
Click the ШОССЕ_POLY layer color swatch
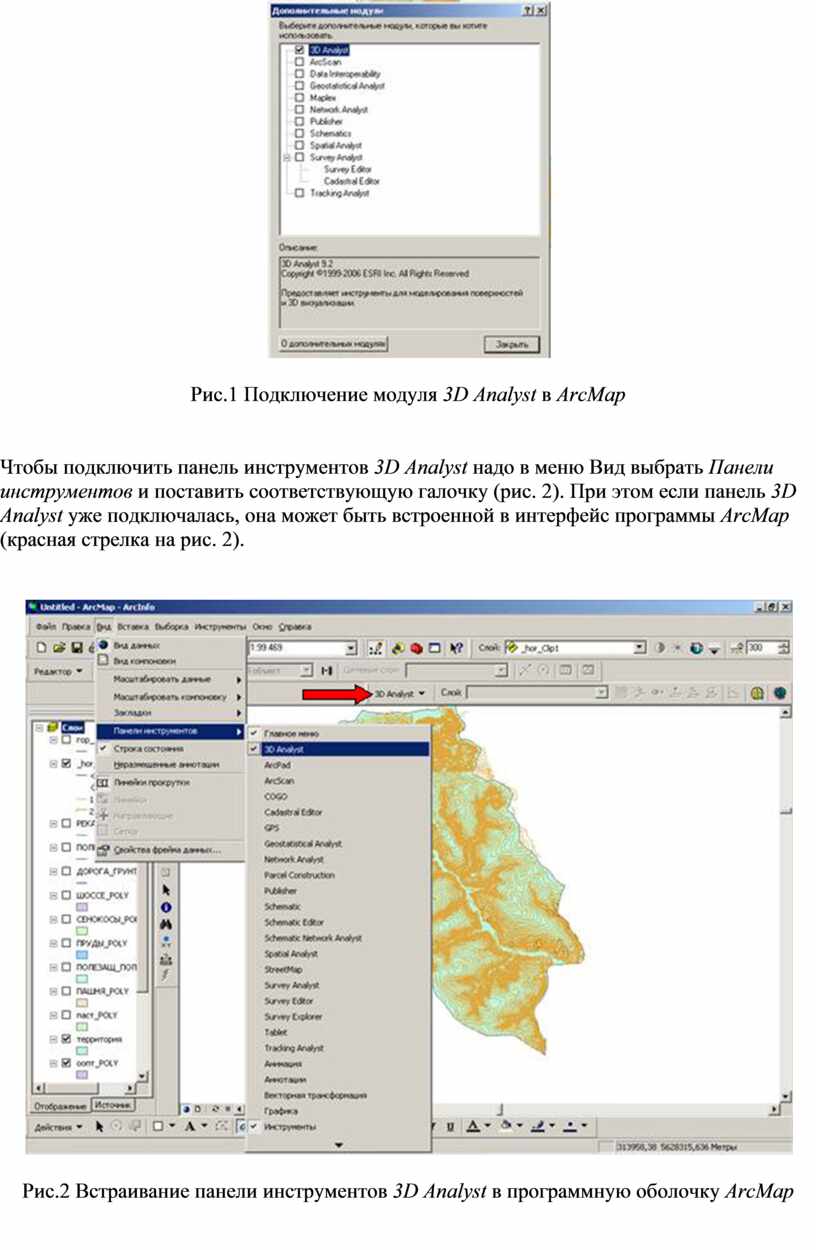coord(84,907)
